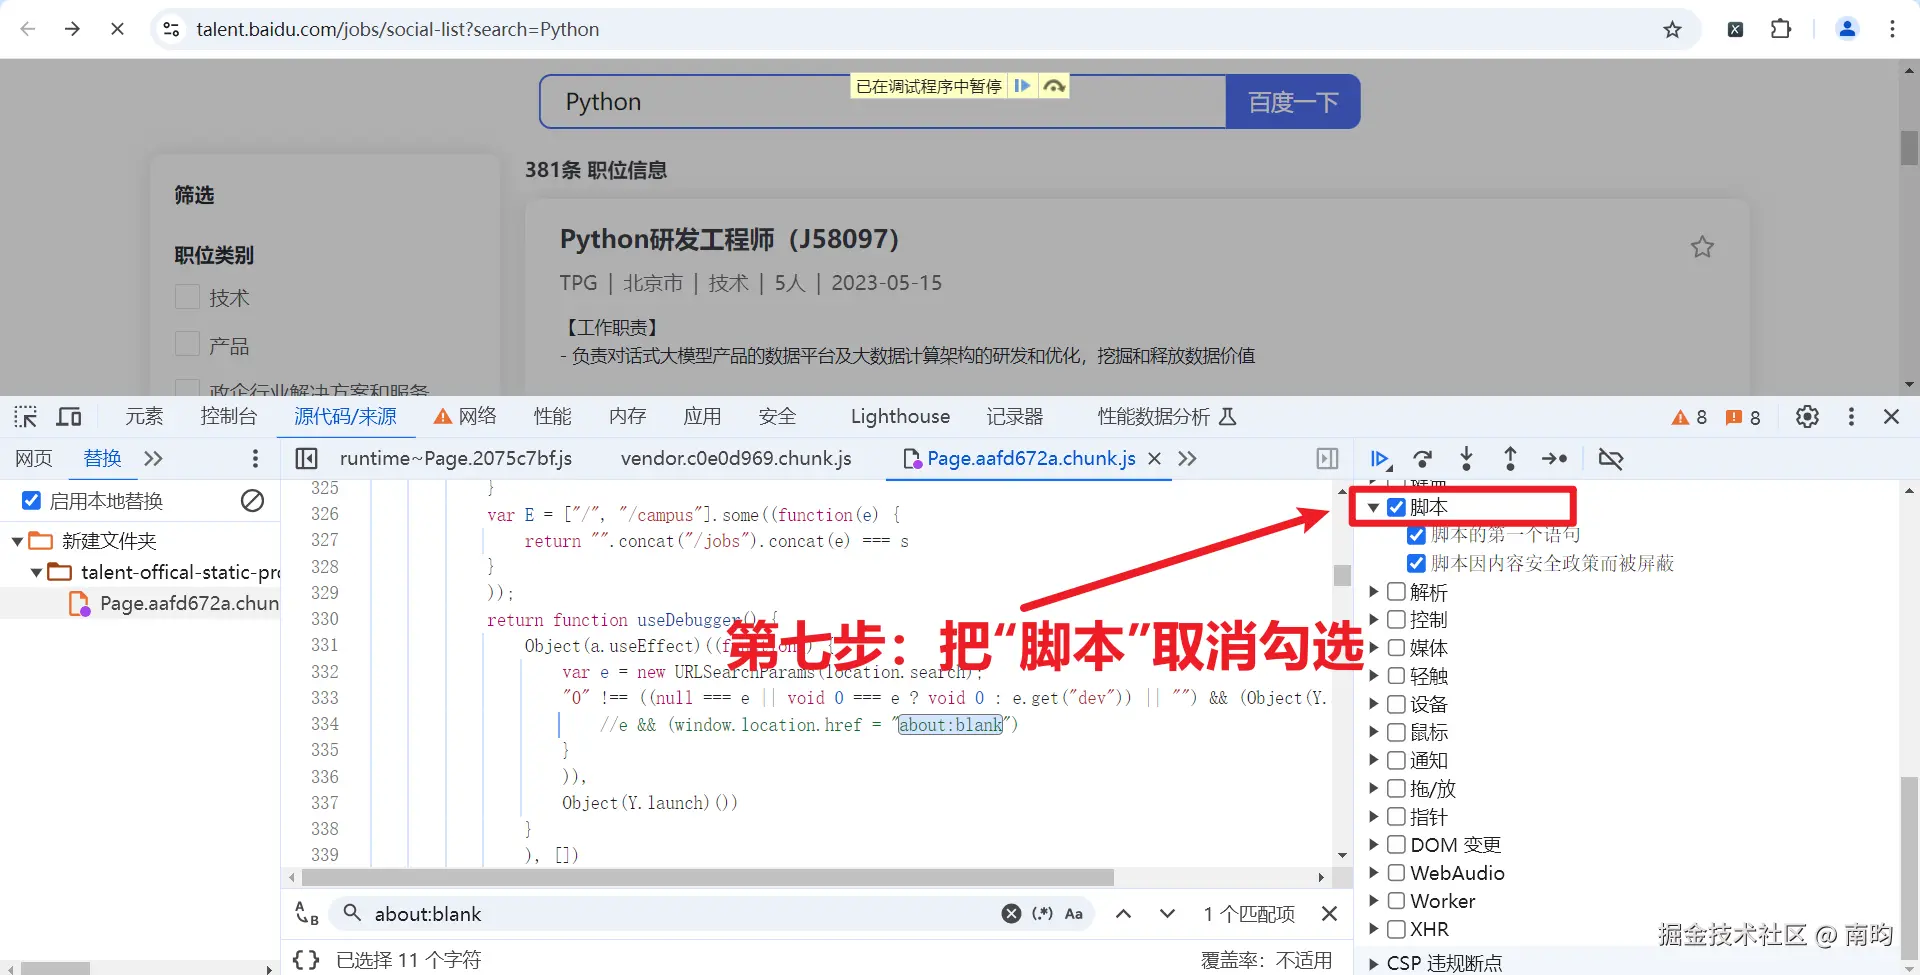Select the inspect element tool
This screenshot has height=975, width=1920.
[25, 417]
